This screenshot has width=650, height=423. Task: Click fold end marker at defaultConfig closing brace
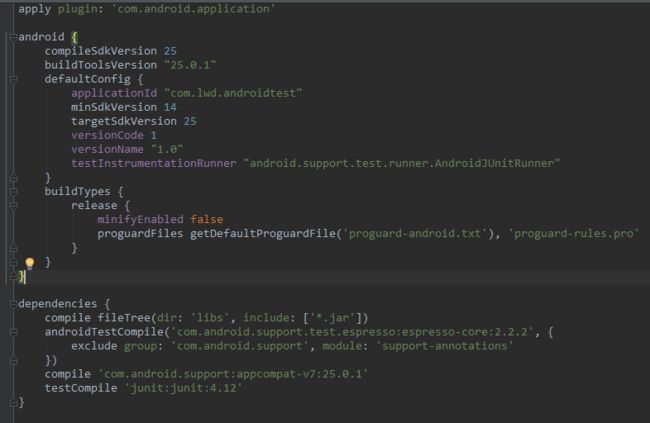coord(13,178)
